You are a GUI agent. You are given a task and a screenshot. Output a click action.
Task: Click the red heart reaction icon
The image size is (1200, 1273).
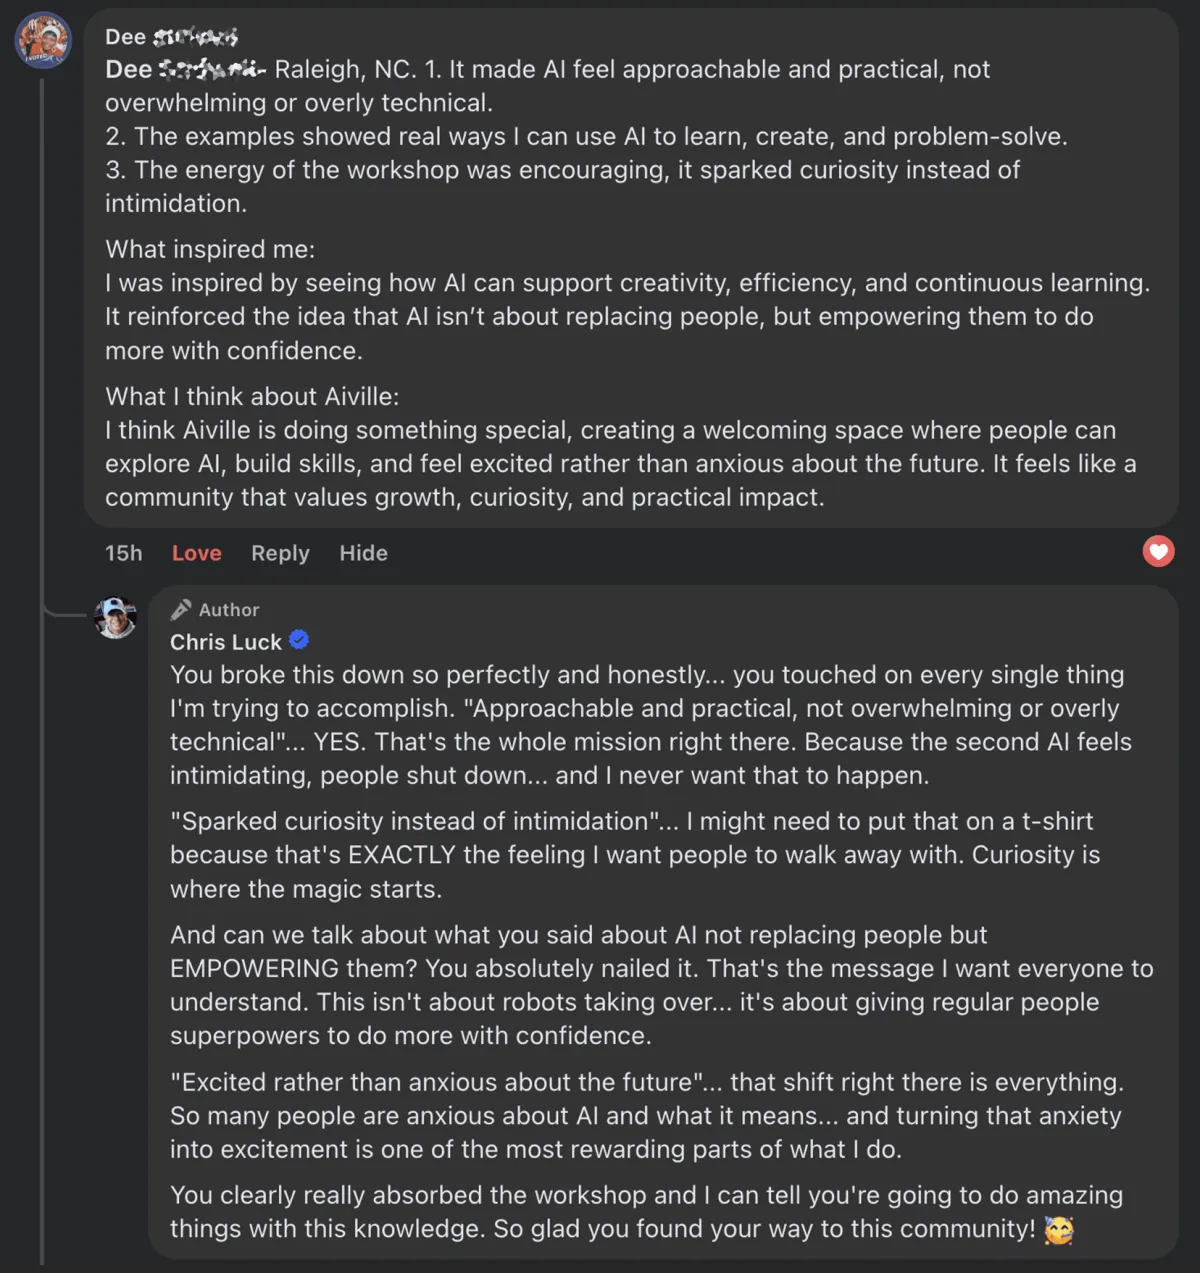(1158, 551)
